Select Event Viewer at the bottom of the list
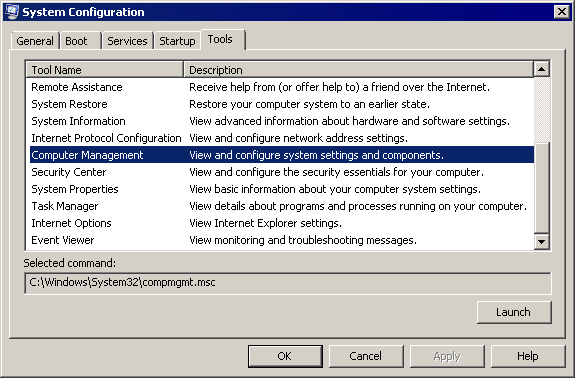This screenshot has width=575, height=378. pos(282,240)
